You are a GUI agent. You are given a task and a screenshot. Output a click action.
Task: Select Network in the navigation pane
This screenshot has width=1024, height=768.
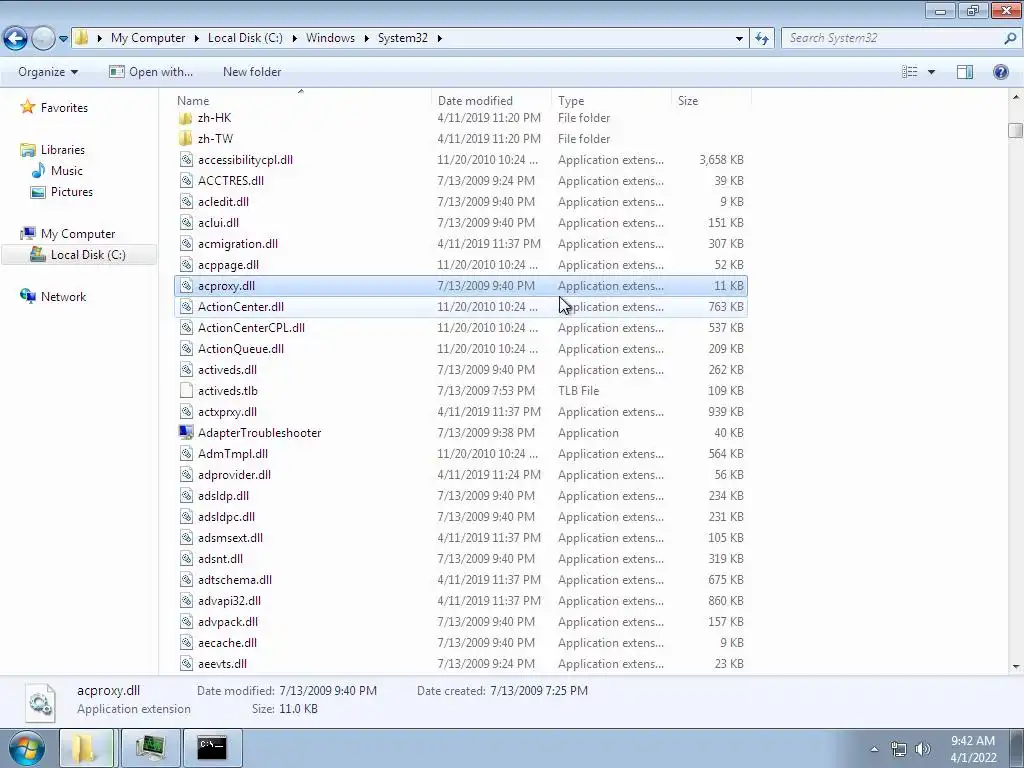click(63, 296)
